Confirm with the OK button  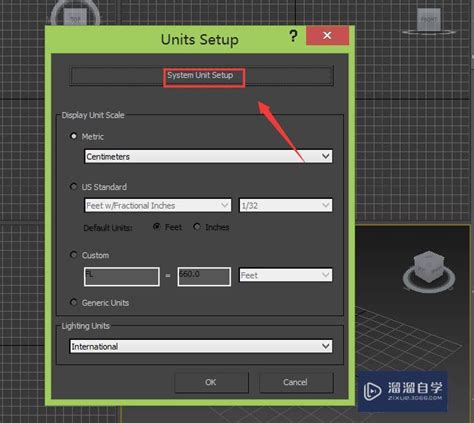coord(211,382)
